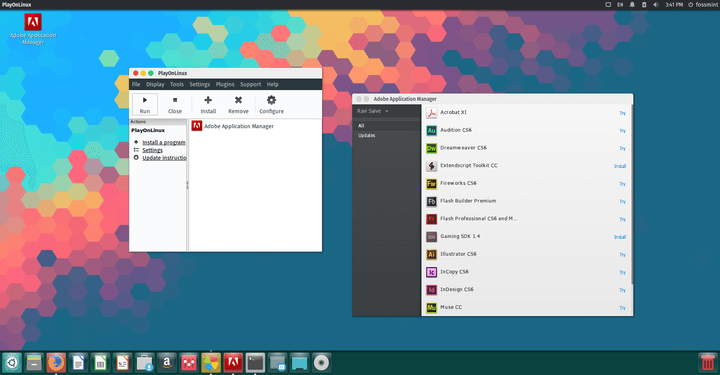Open the file manager icon in dock
Viewport: 720px width, 375px height.
[x=34, y=363]
